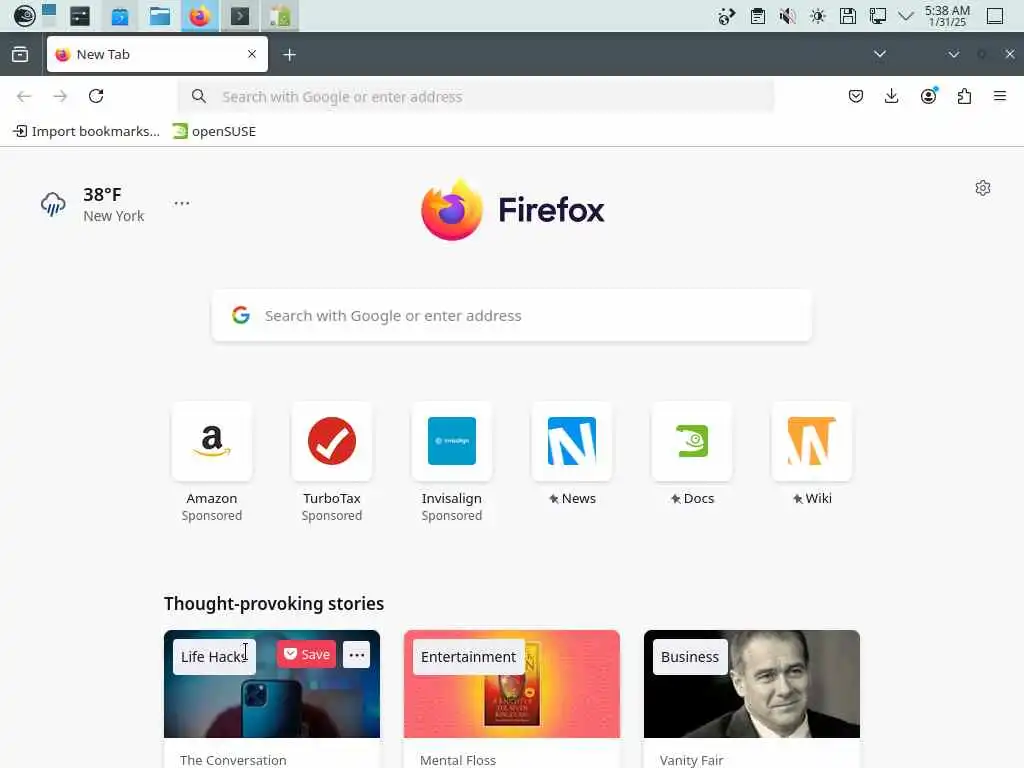Focus the central Google search box
Viewport: 1024px width, 768px height.
512,315
